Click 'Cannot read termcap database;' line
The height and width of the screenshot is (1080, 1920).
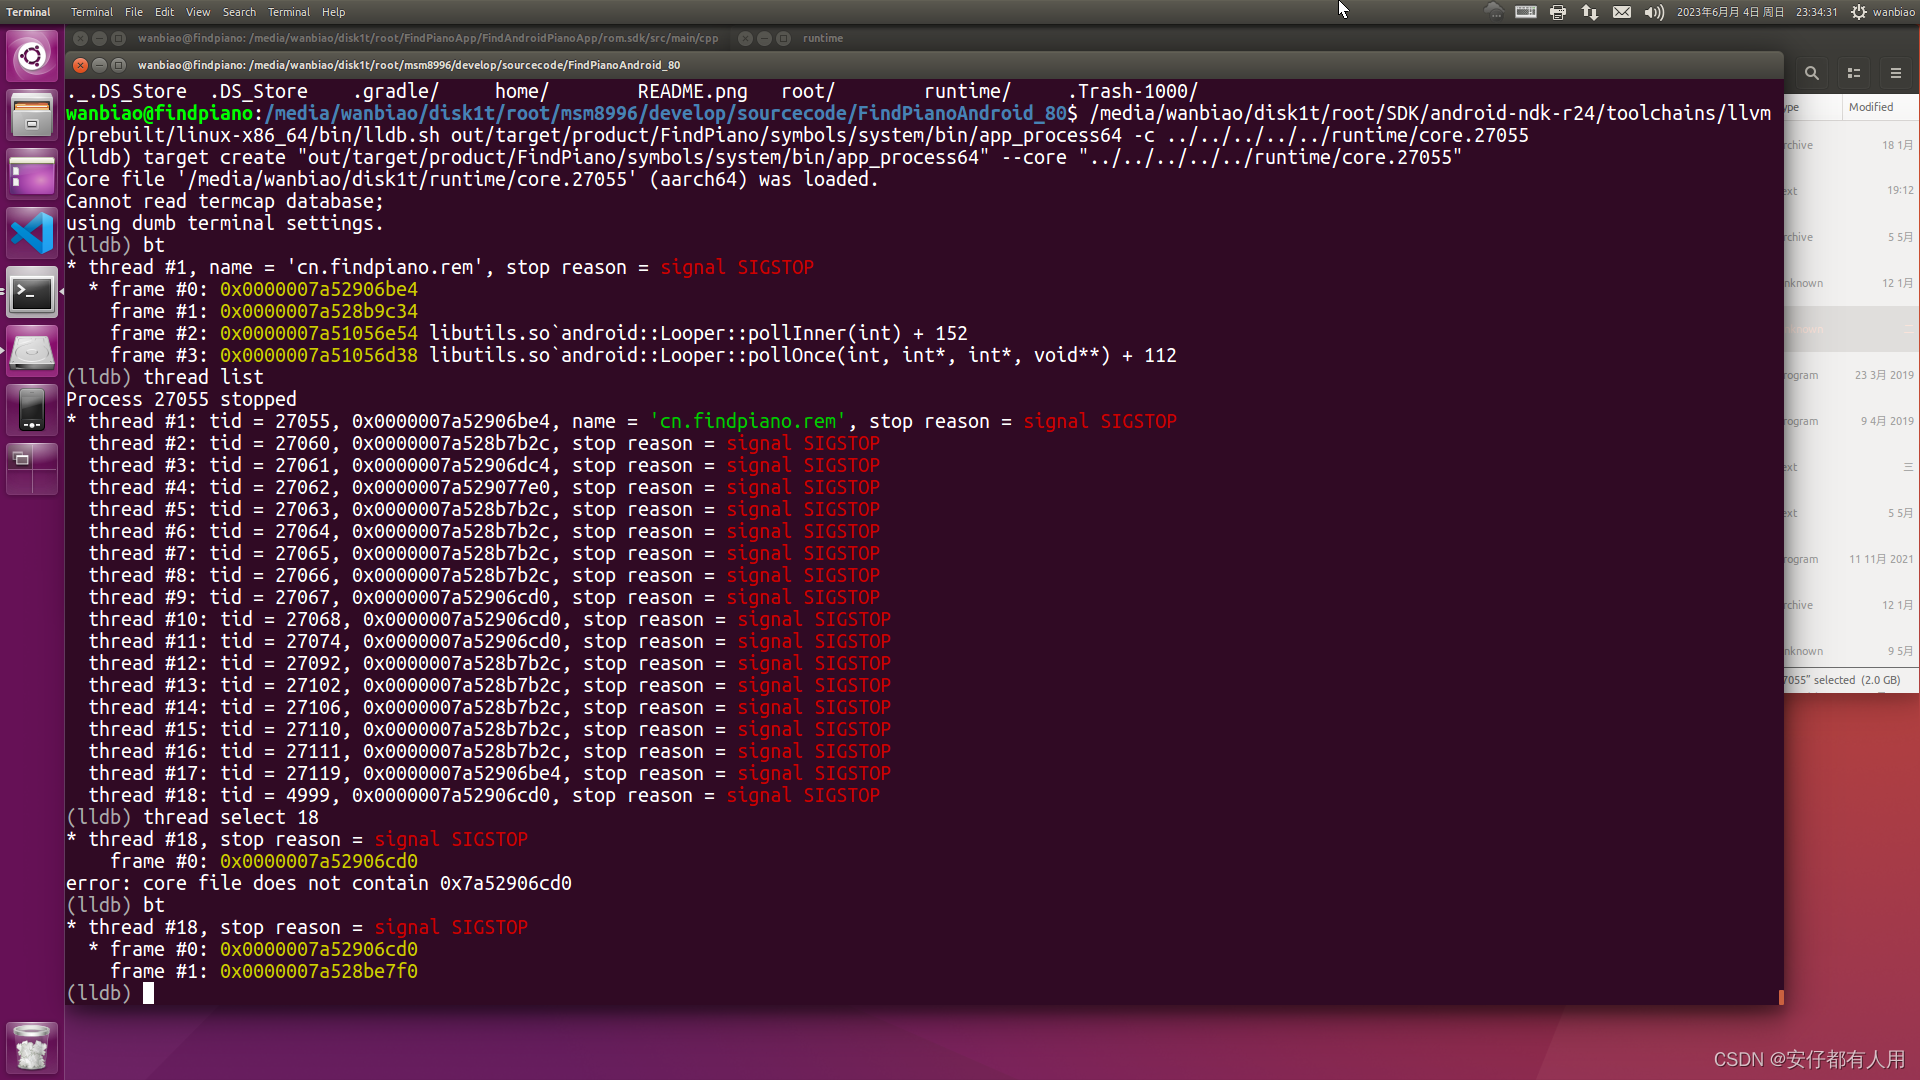(x=225, y=201)
